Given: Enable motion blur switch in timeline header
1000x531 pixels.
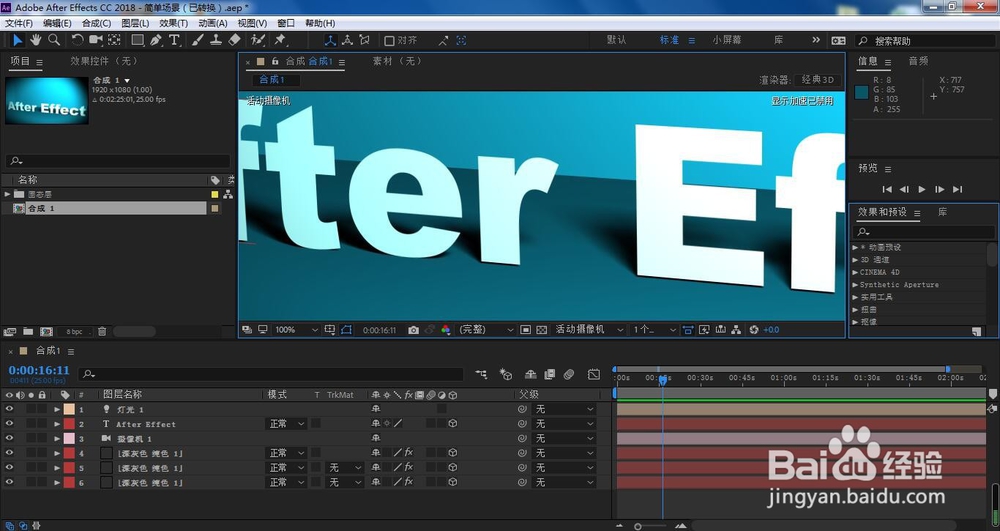Looking at the screenshot, I should pyautogui.click(x=569, y=374).
